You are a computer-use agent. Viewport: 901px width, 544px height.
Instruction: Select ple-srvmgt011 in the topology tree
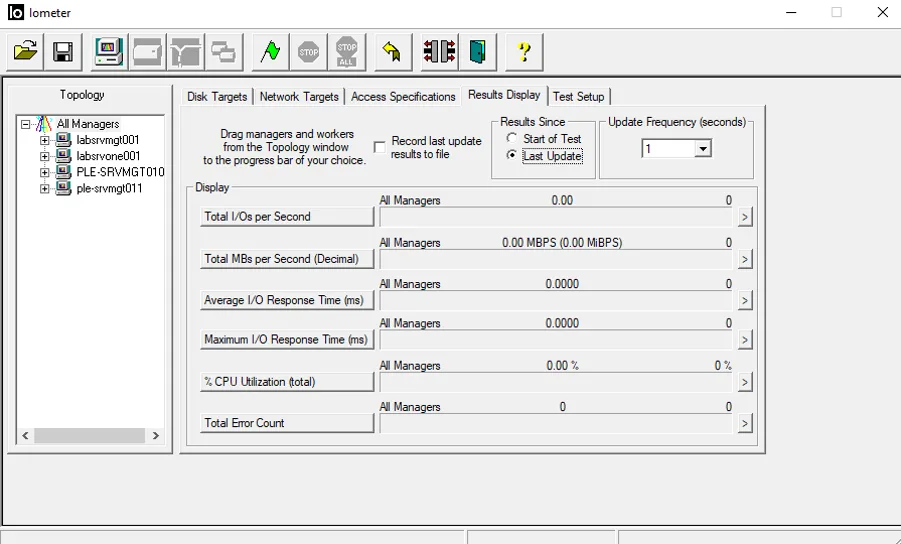[x=109, y=188]
